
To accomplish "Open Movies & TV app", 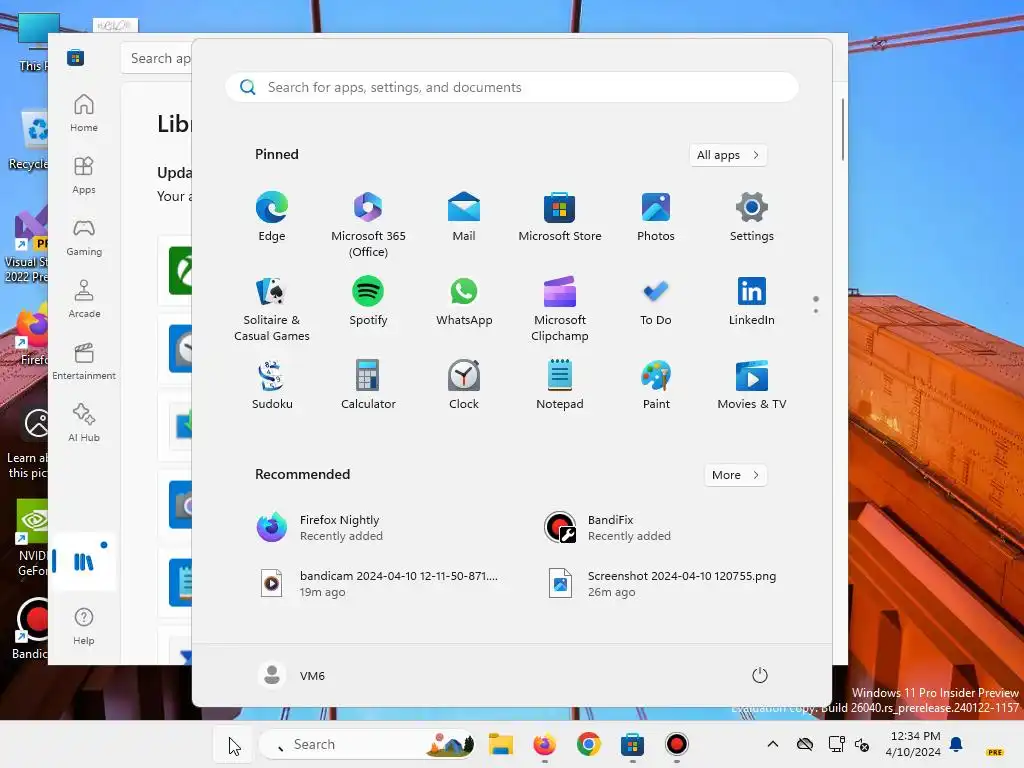I will (752, 385).
